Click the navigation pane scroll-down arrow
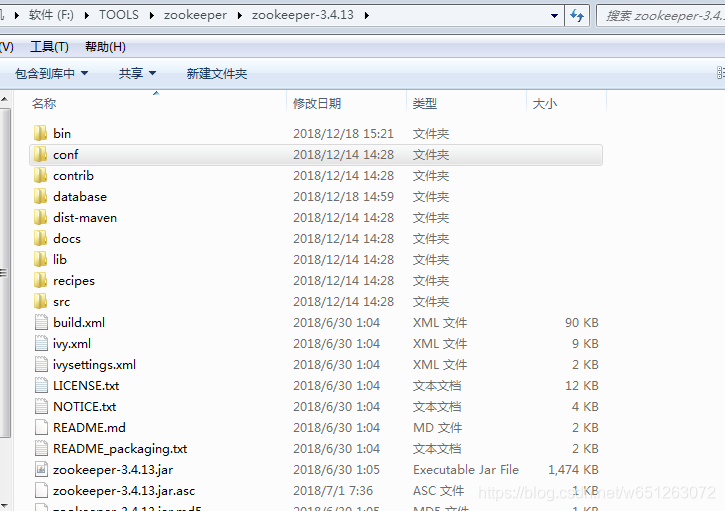The height and width of the screenshot is (511, 725). click(x=4, y=505)
